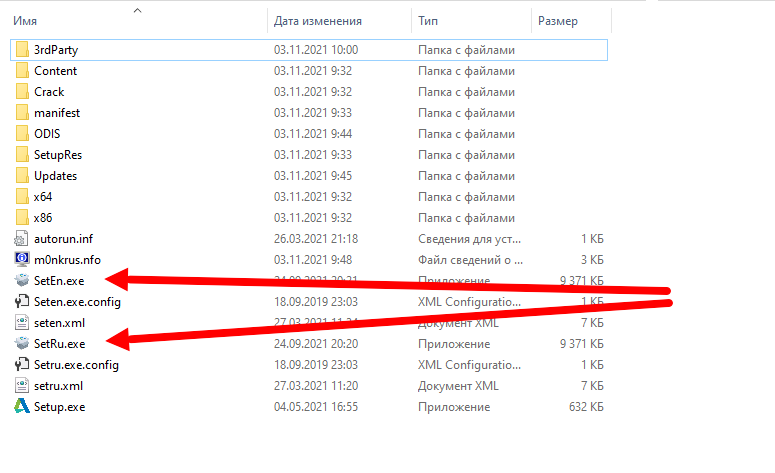Select the manifest folder name
This screenshot has height=473, width=775.
point(57,113)
